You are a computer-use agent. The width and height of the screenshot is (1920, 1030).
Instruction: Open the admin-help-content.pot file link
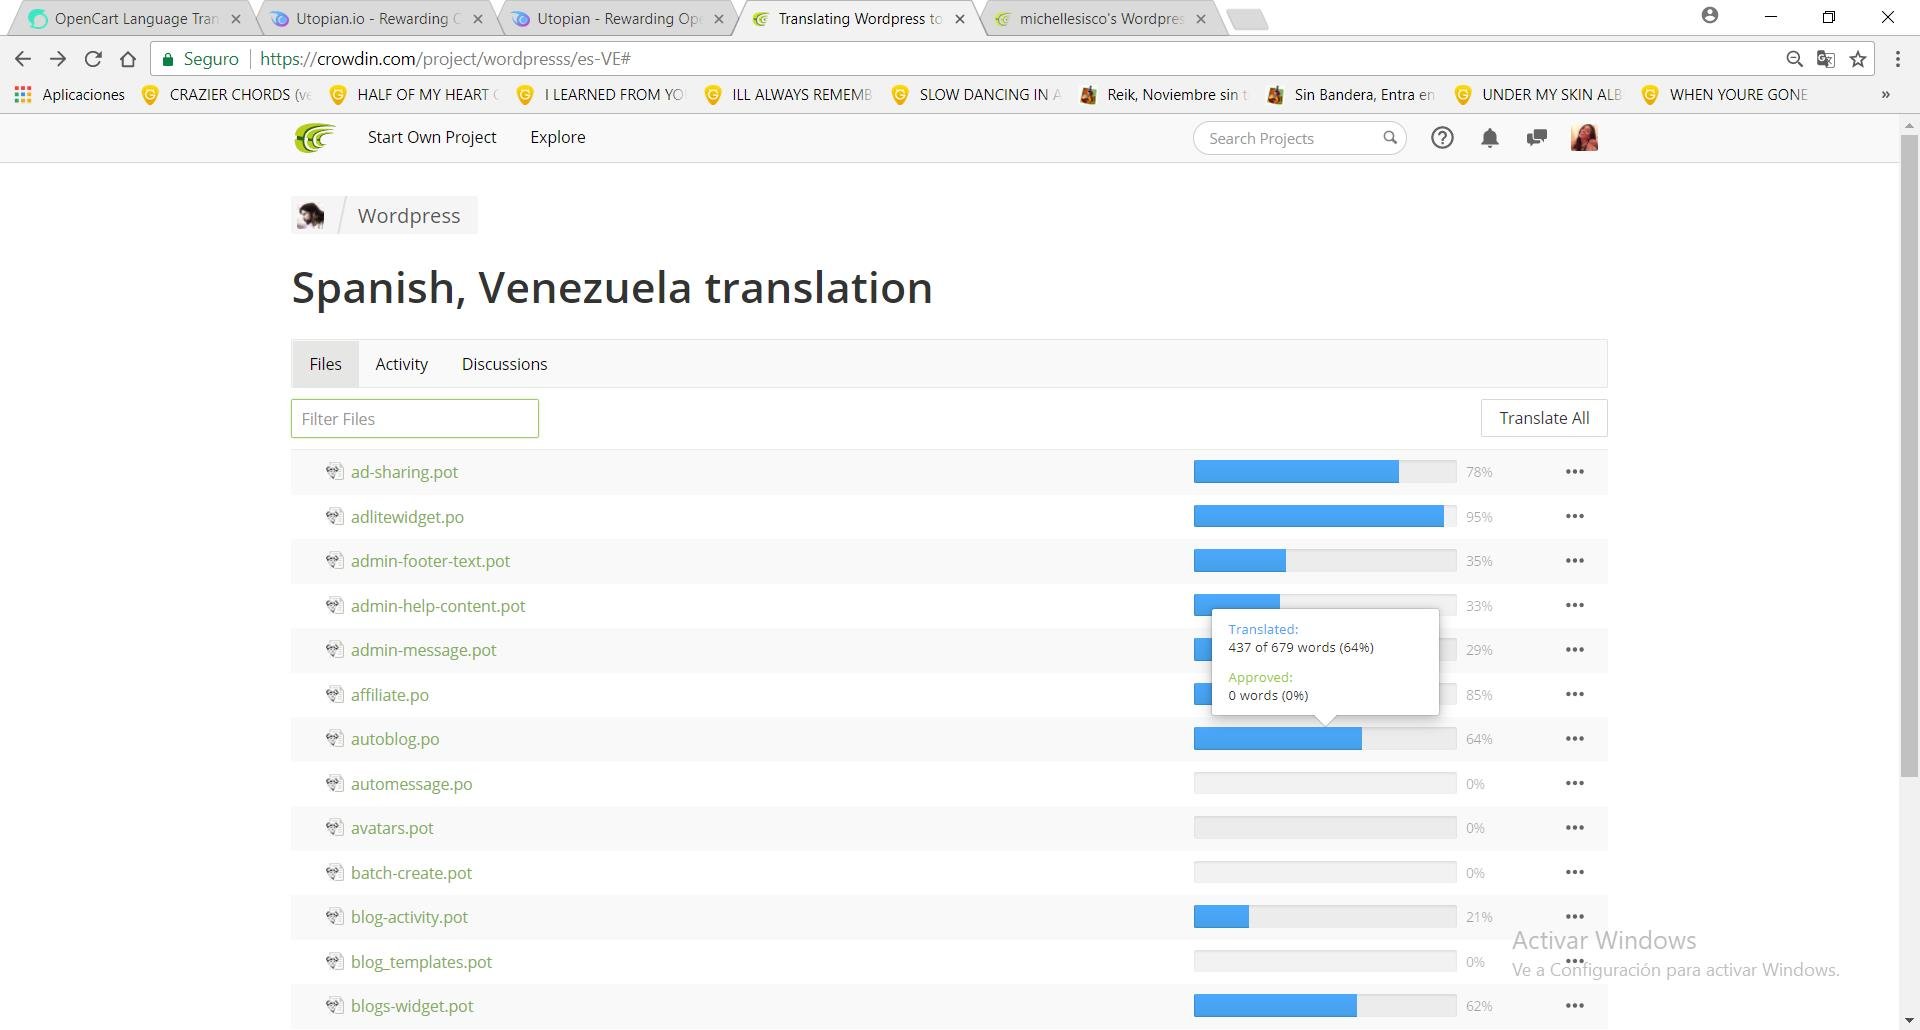[x=438, y=606]
